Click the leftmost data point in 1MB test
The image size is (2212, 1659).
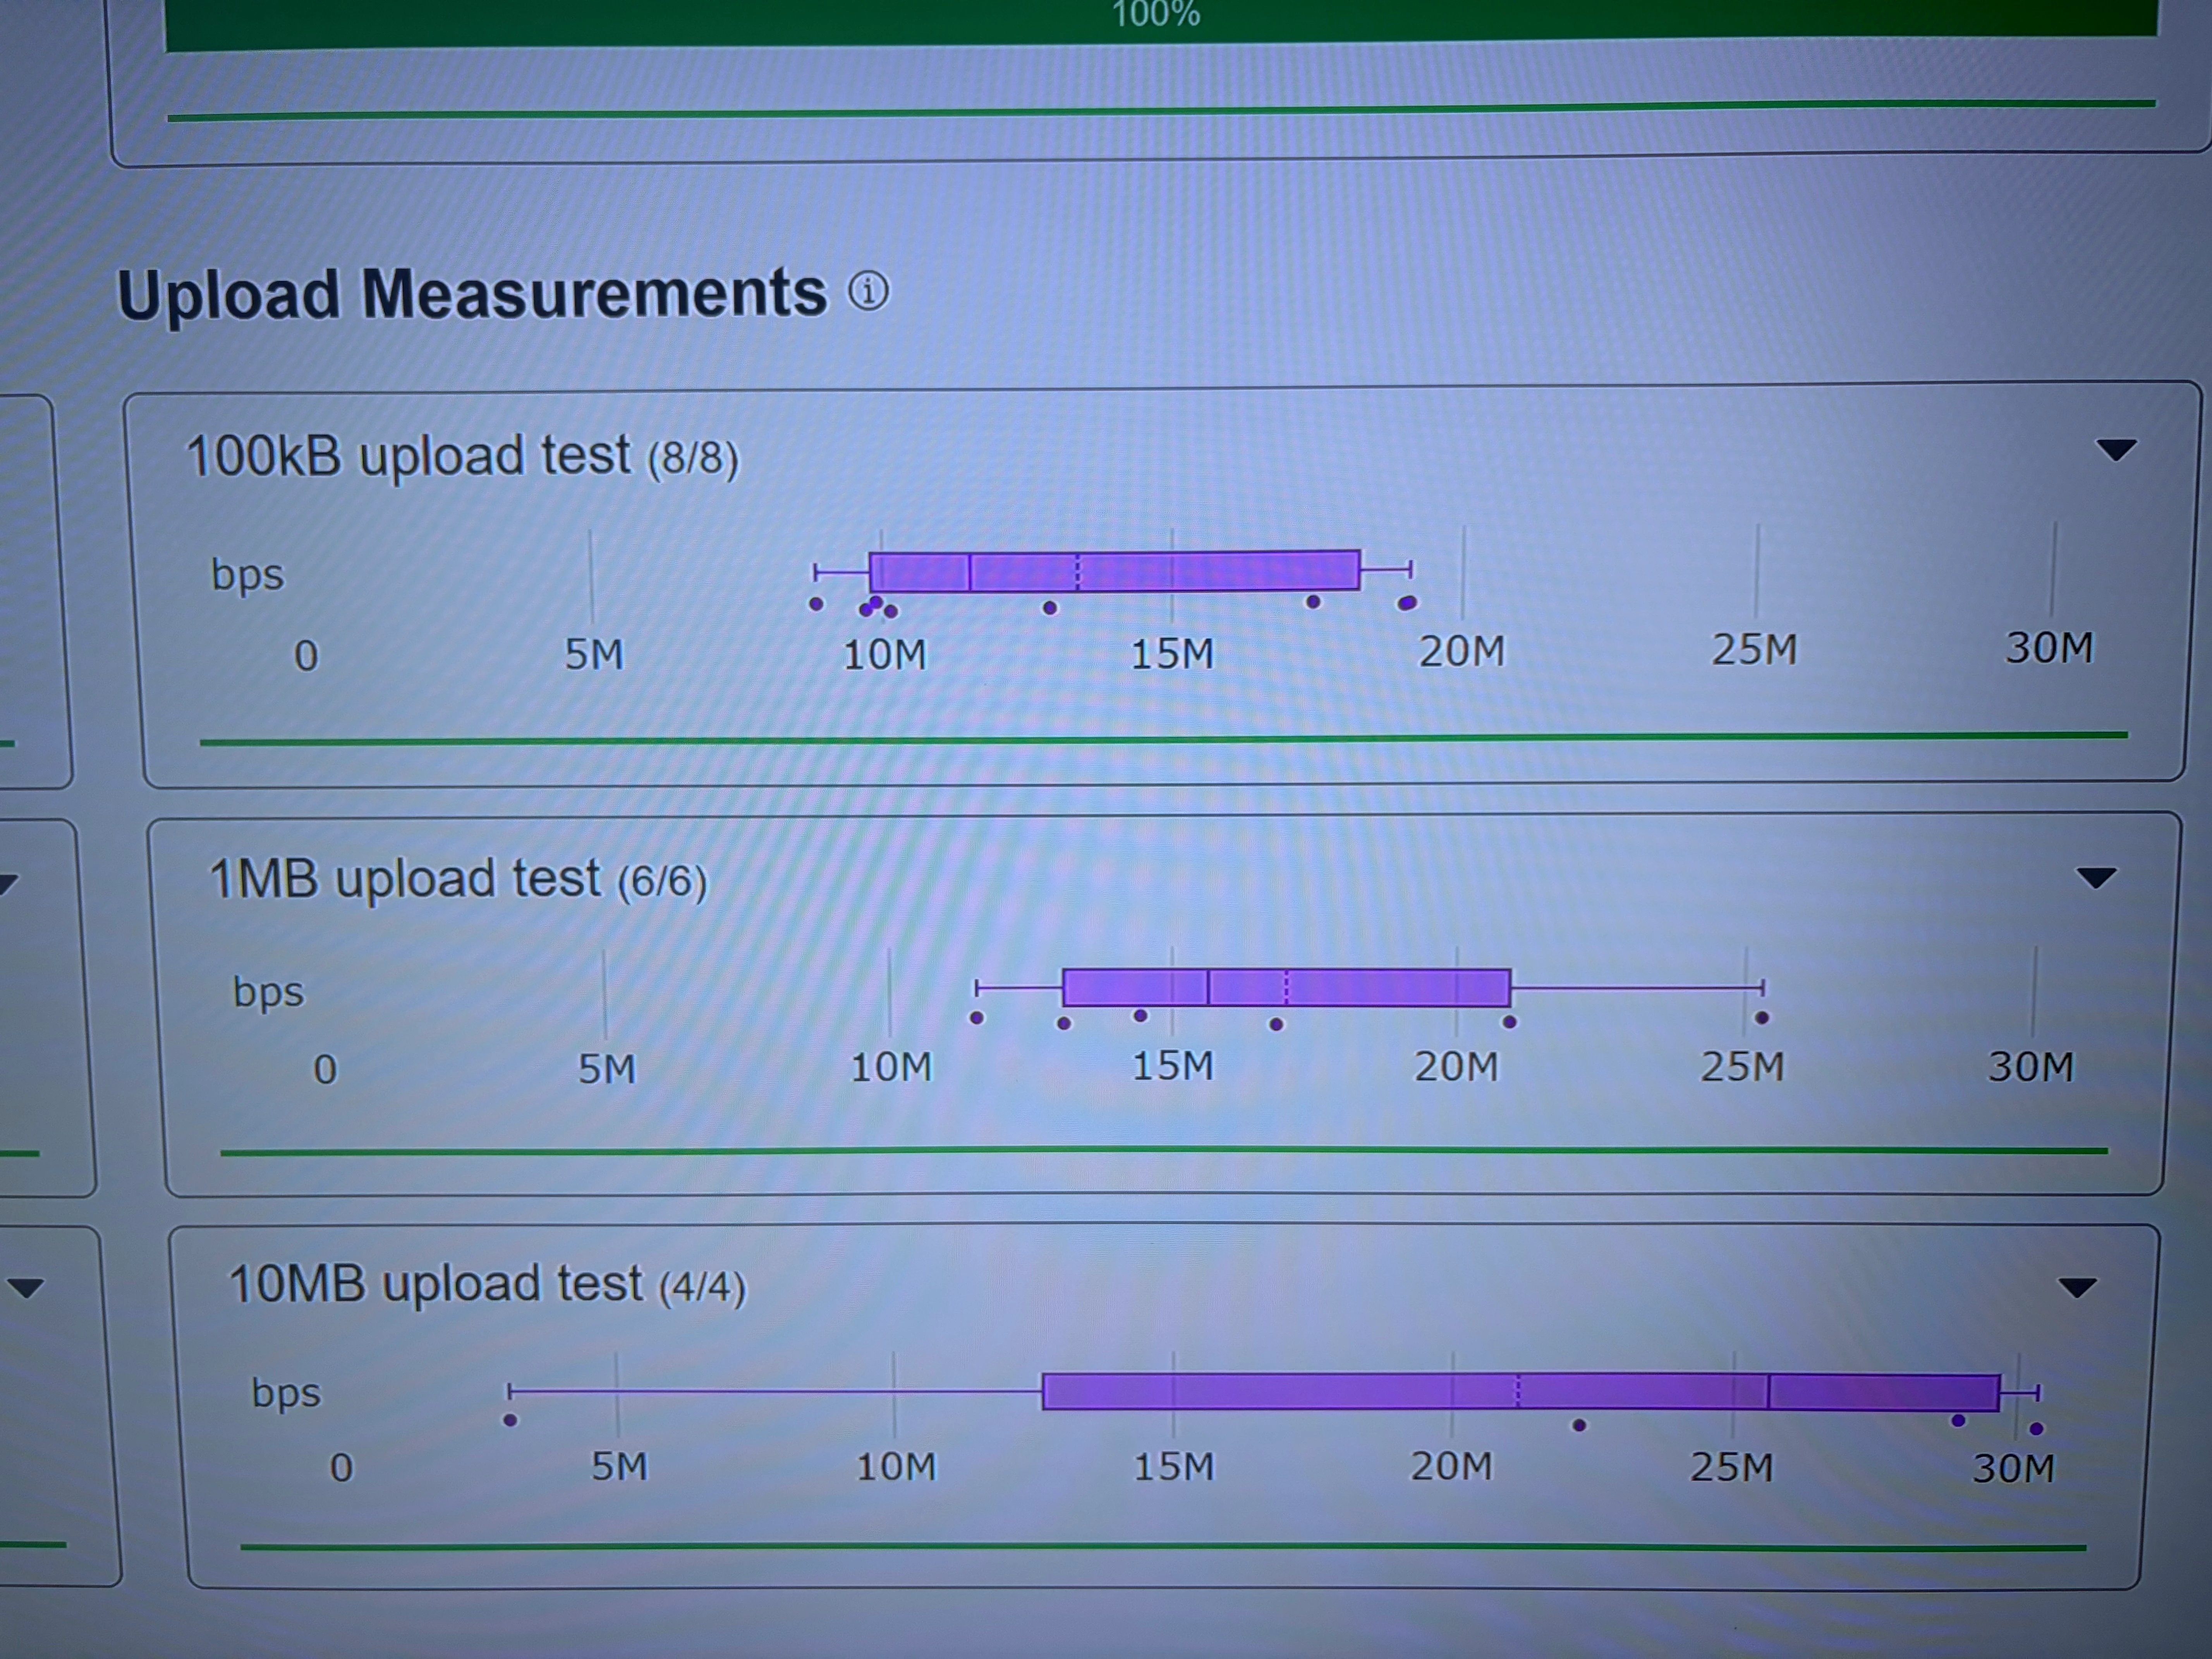point(977,1018)
